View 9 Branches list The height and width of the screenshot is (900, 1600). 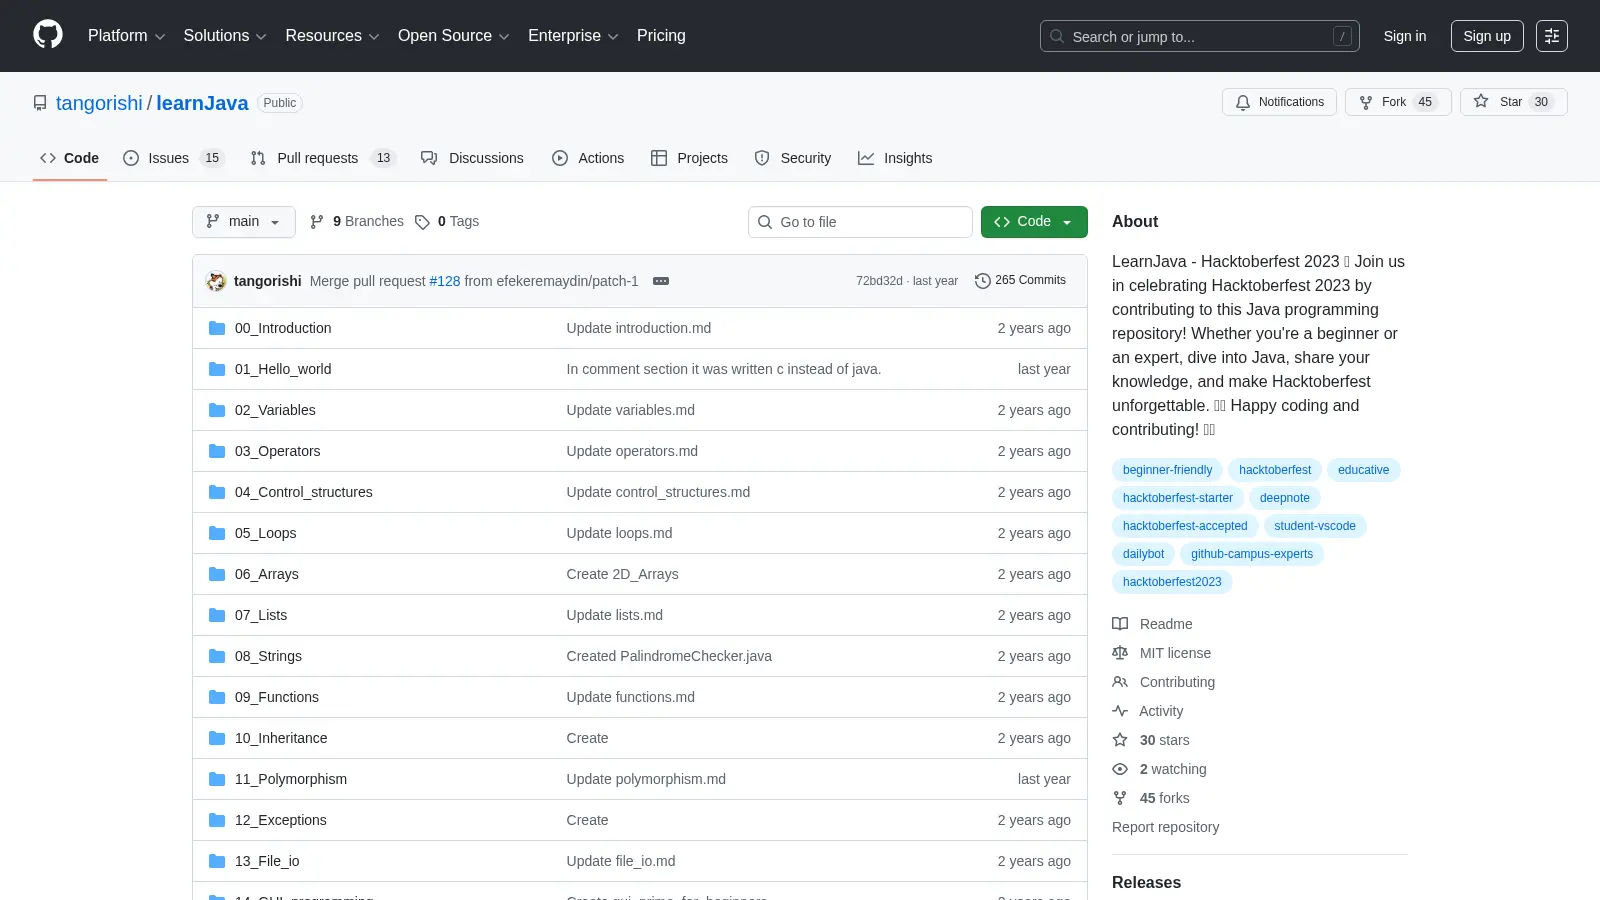[x=357, y=222]
